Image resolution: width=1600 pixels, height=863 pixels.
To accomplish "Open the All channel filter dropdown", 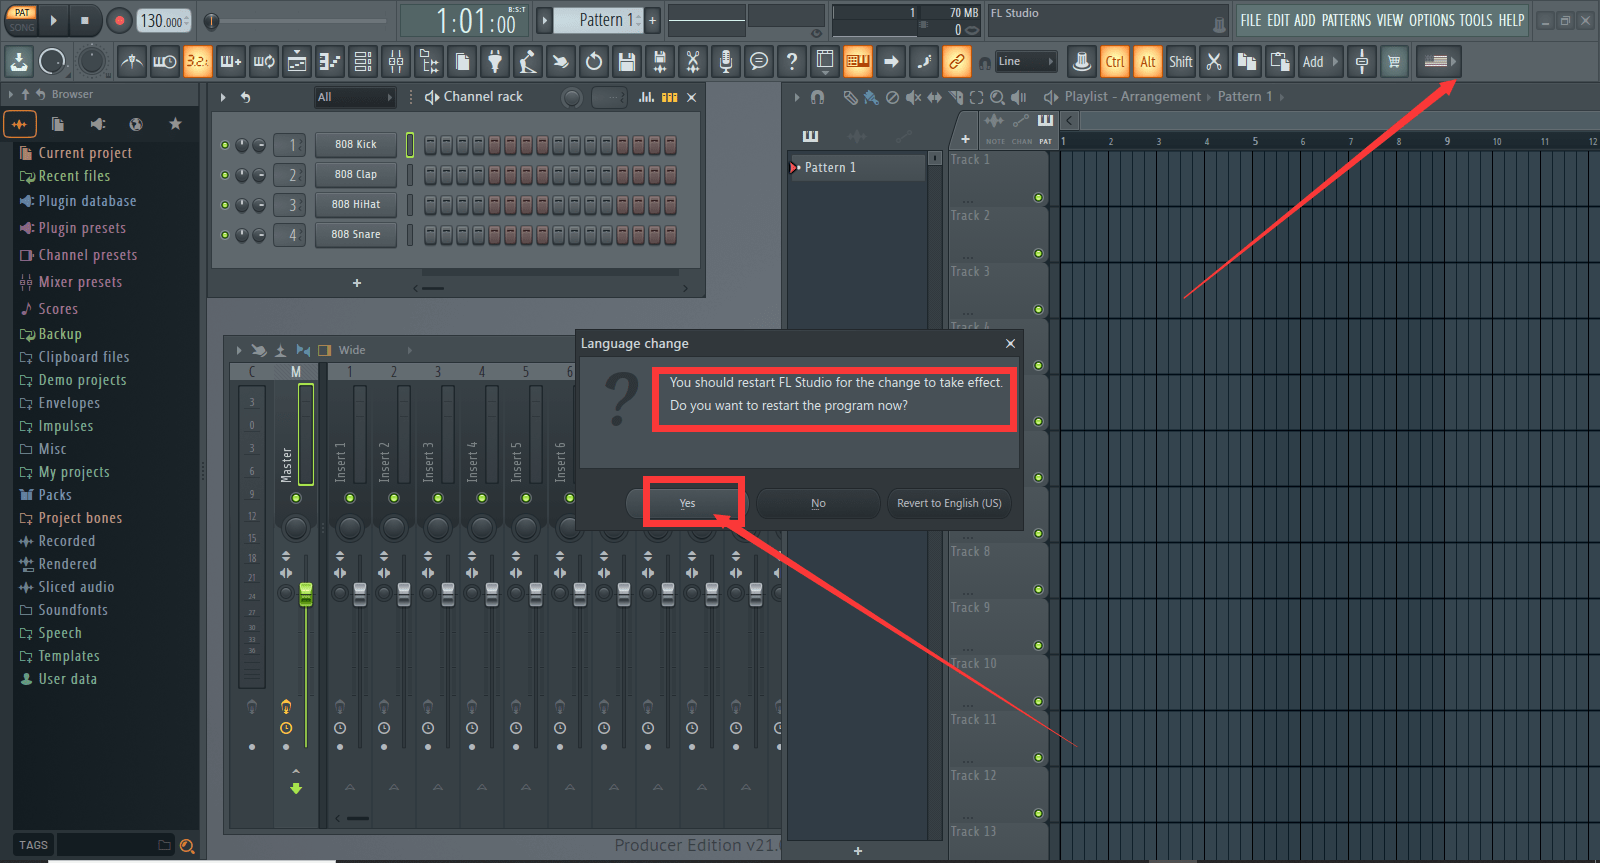I will click(x=355, y=97).
